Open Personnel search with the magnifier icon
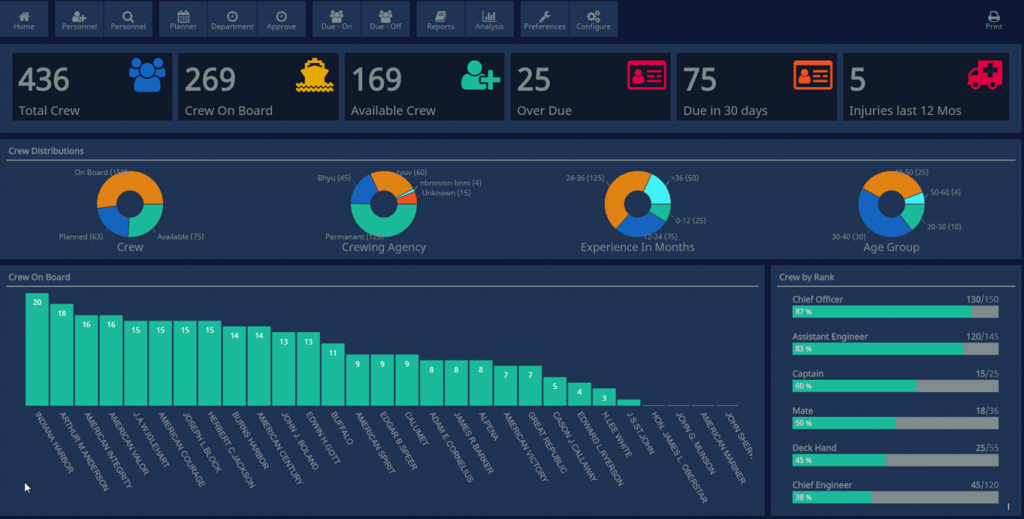The image size is (1024, 519). tap(128, 19)
